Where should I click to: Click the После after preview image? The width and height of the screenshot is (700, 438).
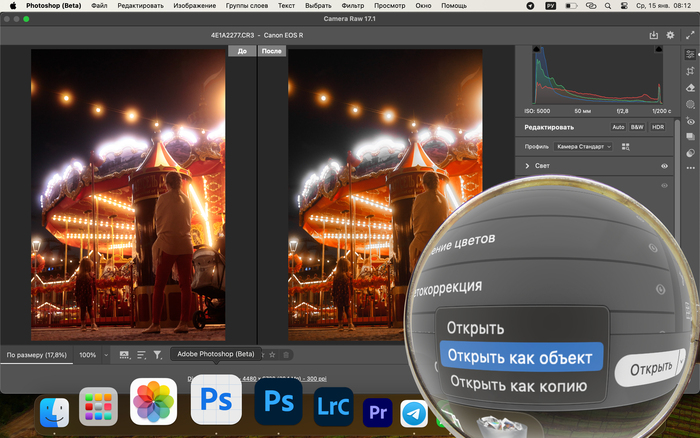[x=385, y=195]
